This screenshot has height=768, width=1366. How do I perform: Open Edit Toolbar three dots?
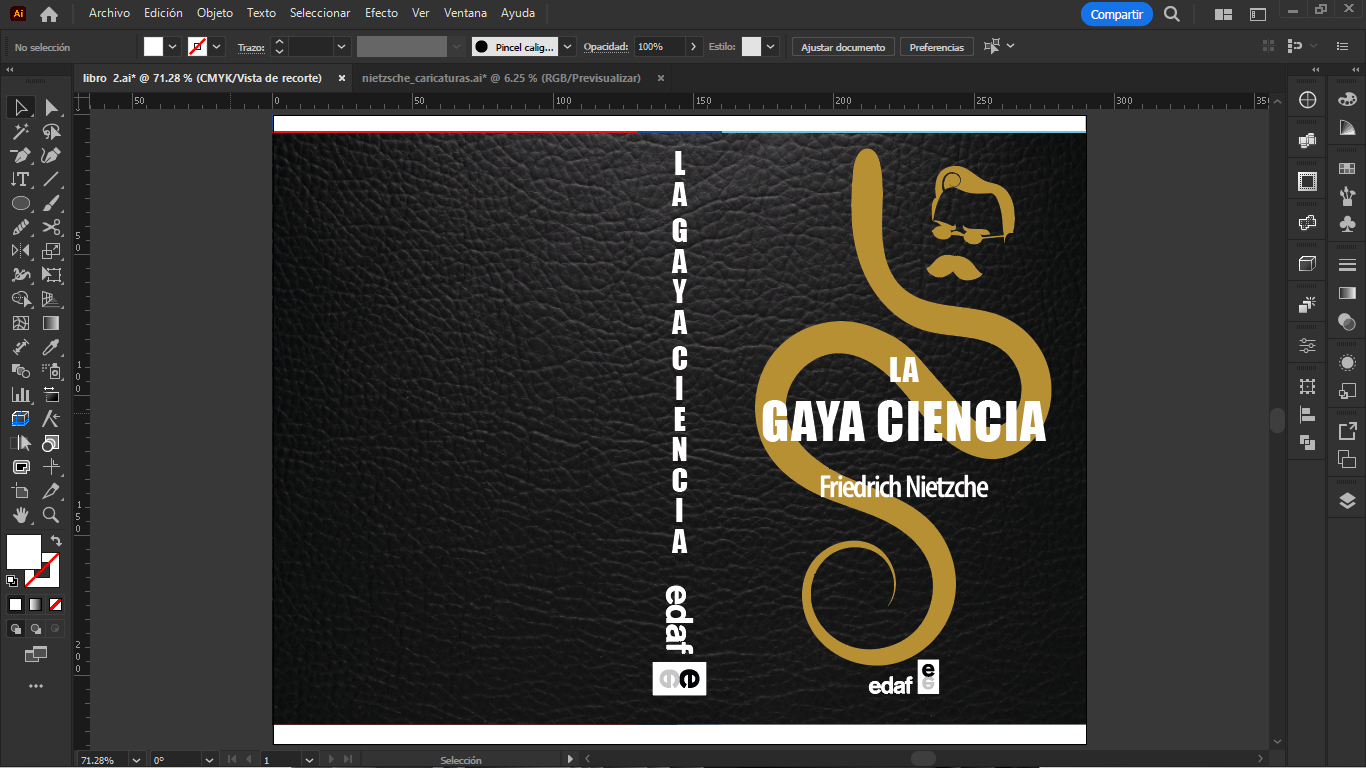(x=36, y=686)
